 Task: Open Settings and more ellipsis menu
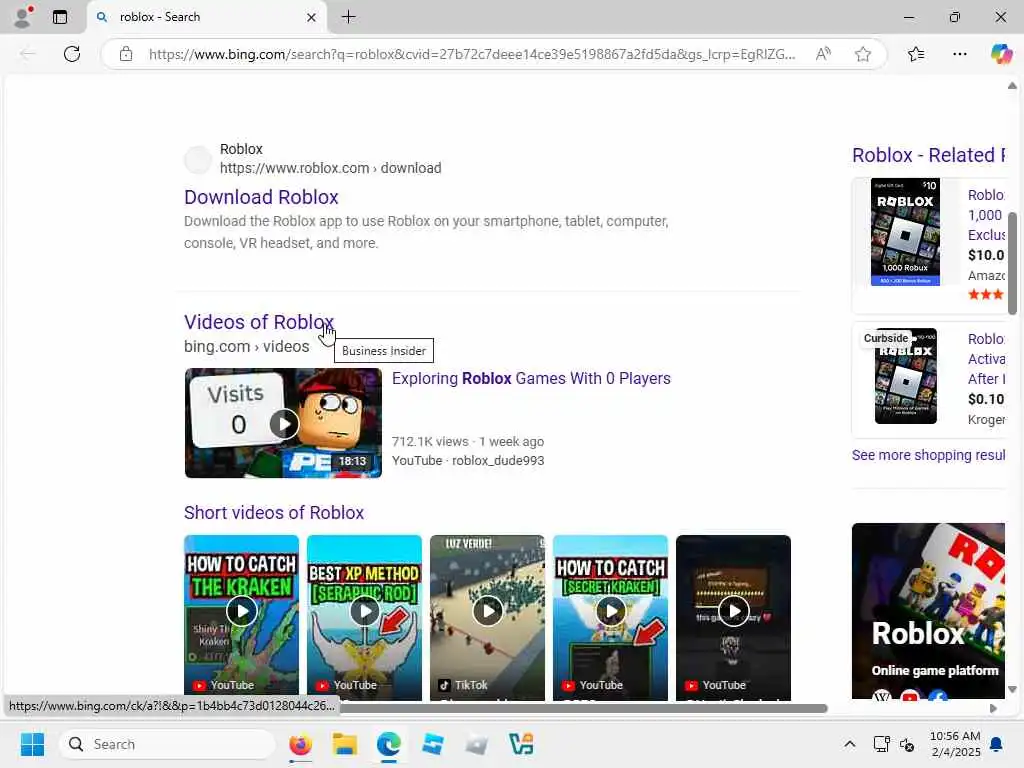(x=959, y=54)
